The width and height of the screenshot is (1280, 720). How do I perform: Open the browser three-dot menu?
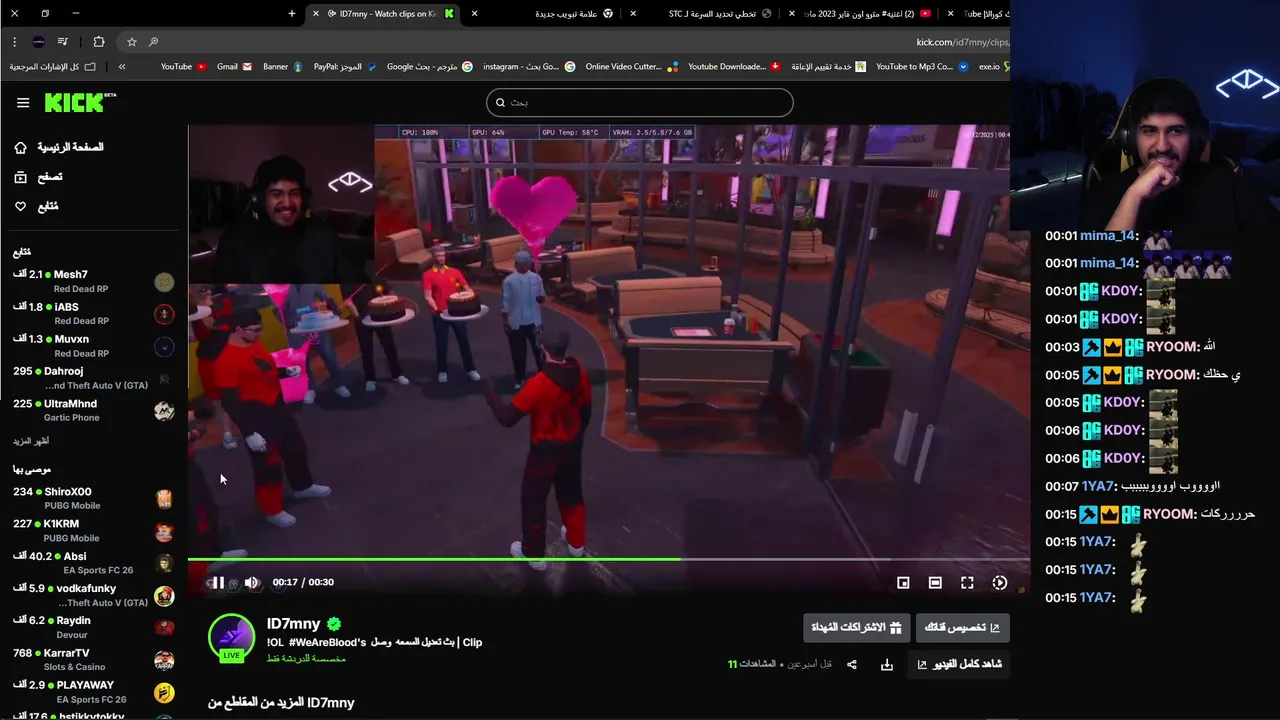tap(14, 42)
